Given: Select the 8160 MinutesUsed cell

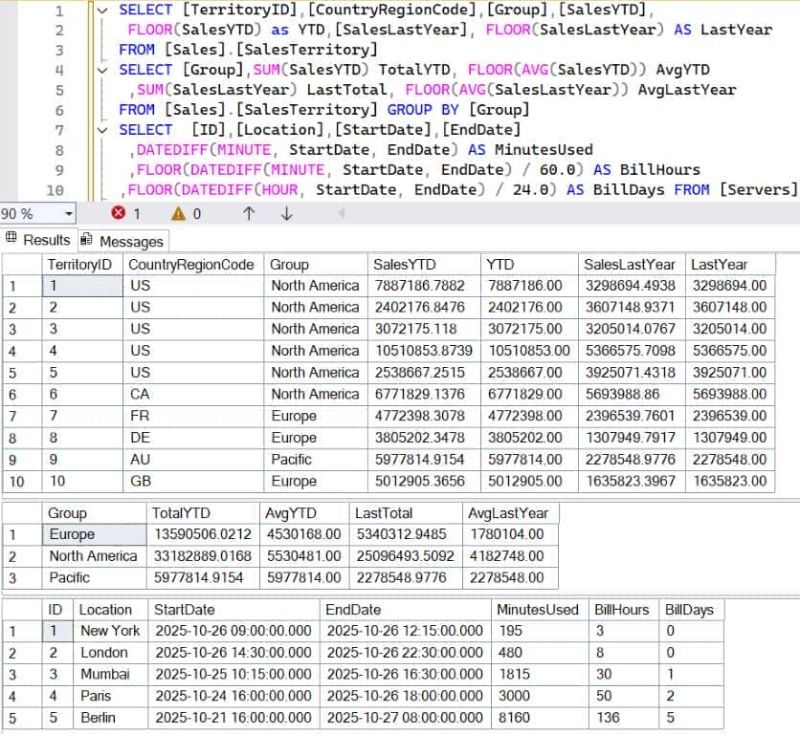Looking at the screenshot, I should click(x=540, y=718).
